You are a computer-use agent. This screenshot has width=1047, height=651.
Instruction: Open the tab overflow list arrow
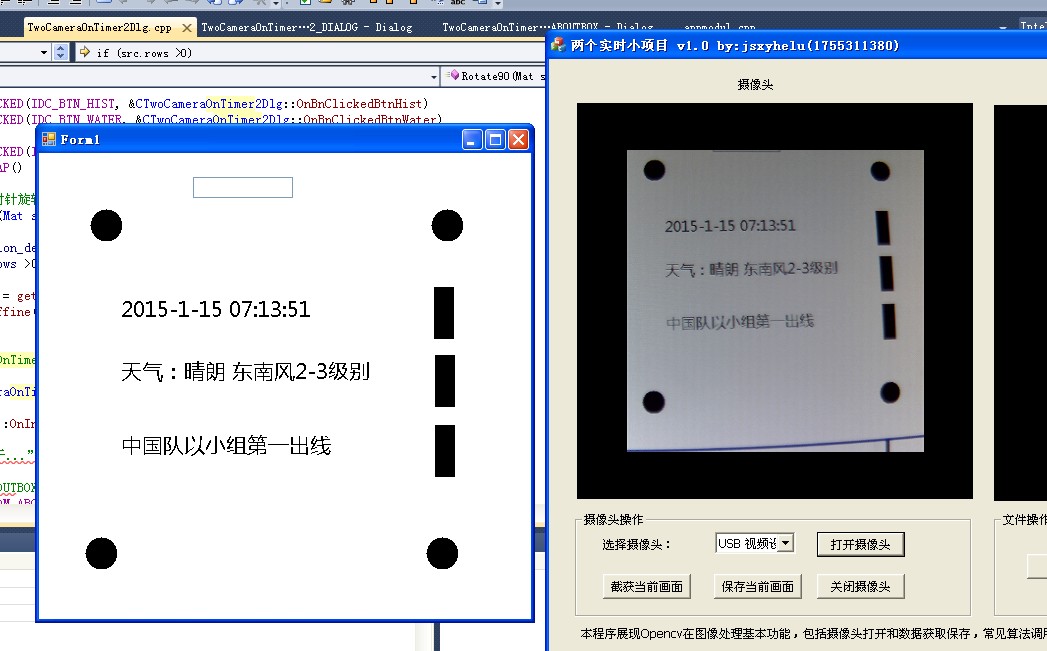pos(1003,27)
